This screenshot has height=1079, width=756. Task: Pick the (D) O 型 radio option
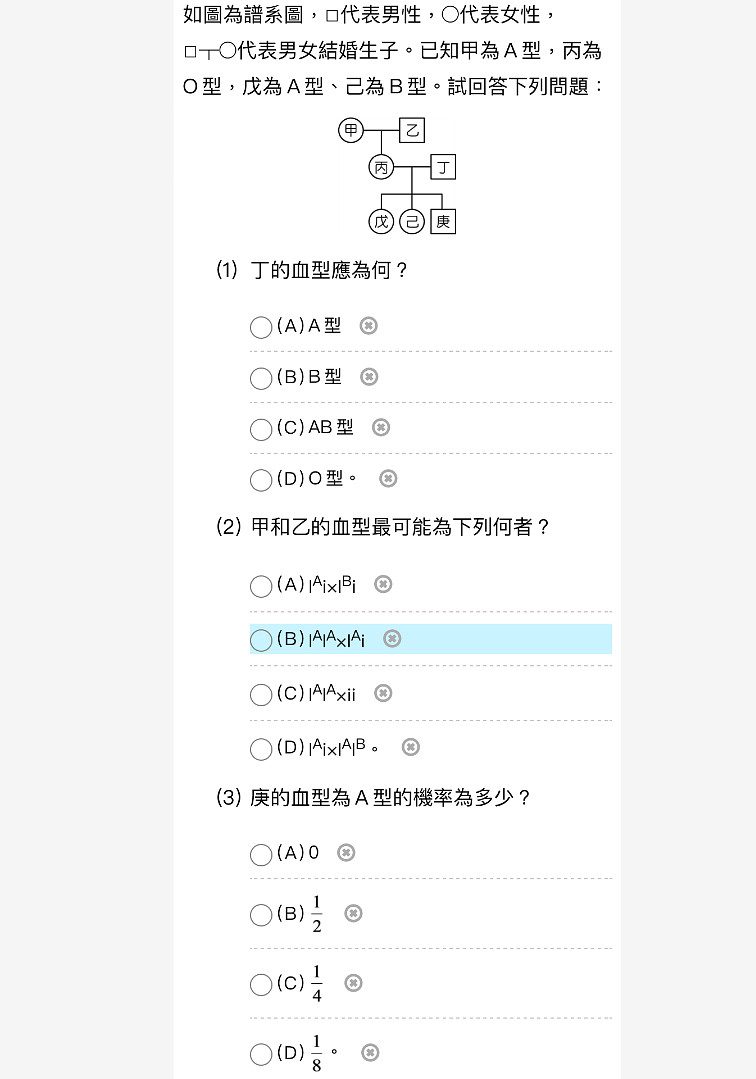[261, 480]
